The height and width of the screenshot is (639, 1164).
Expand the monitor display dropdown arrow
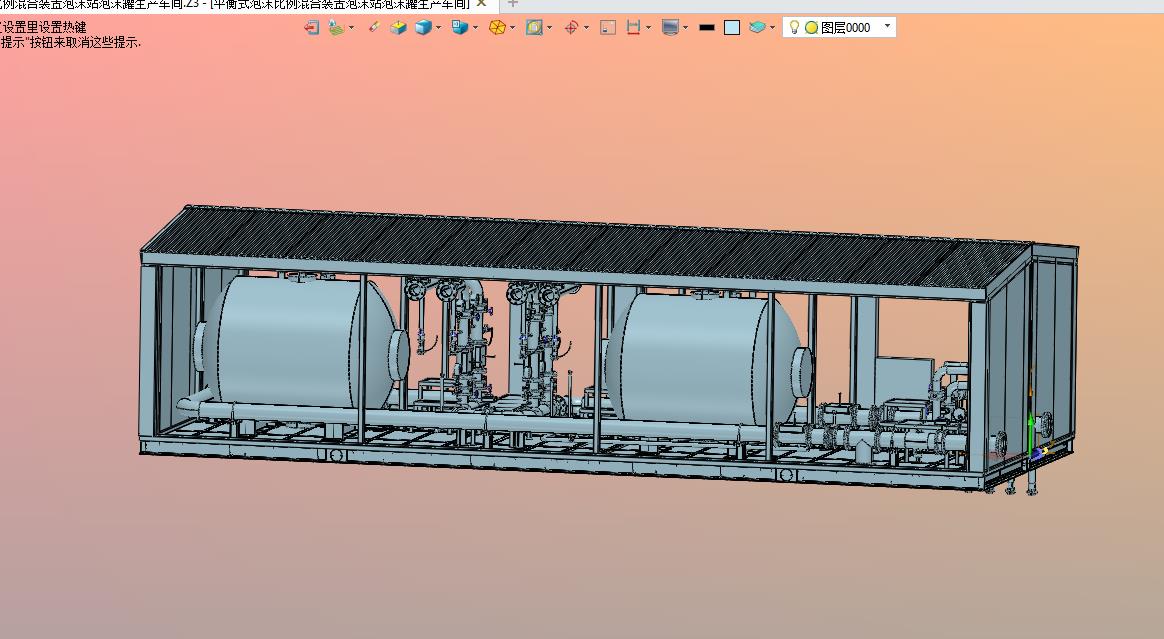tap(685, 28)
